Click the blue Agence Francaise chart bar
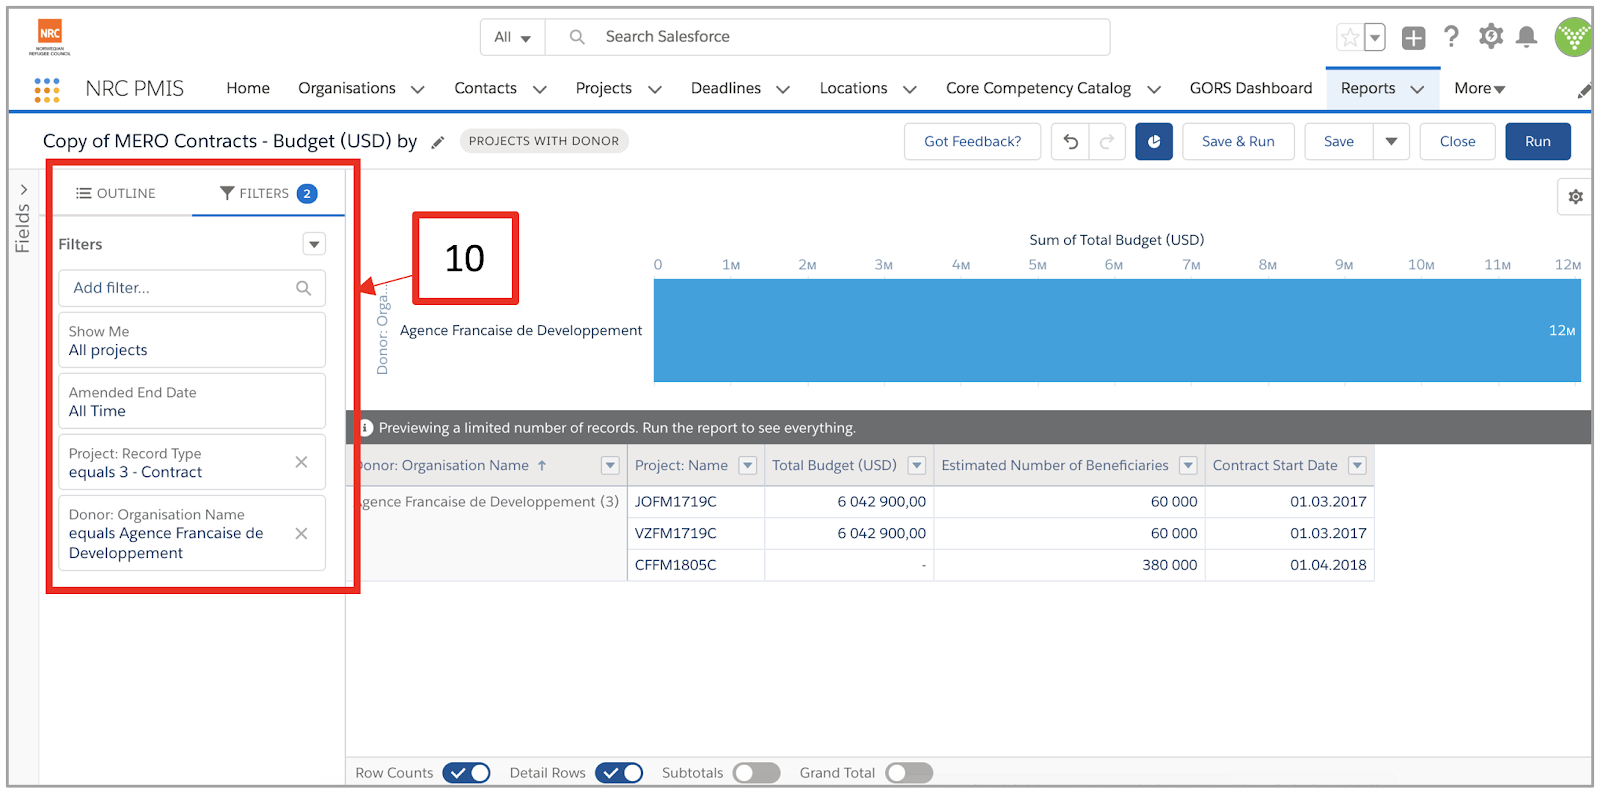The width and height of the screenshot is (1600, 795). point(1117,331)
